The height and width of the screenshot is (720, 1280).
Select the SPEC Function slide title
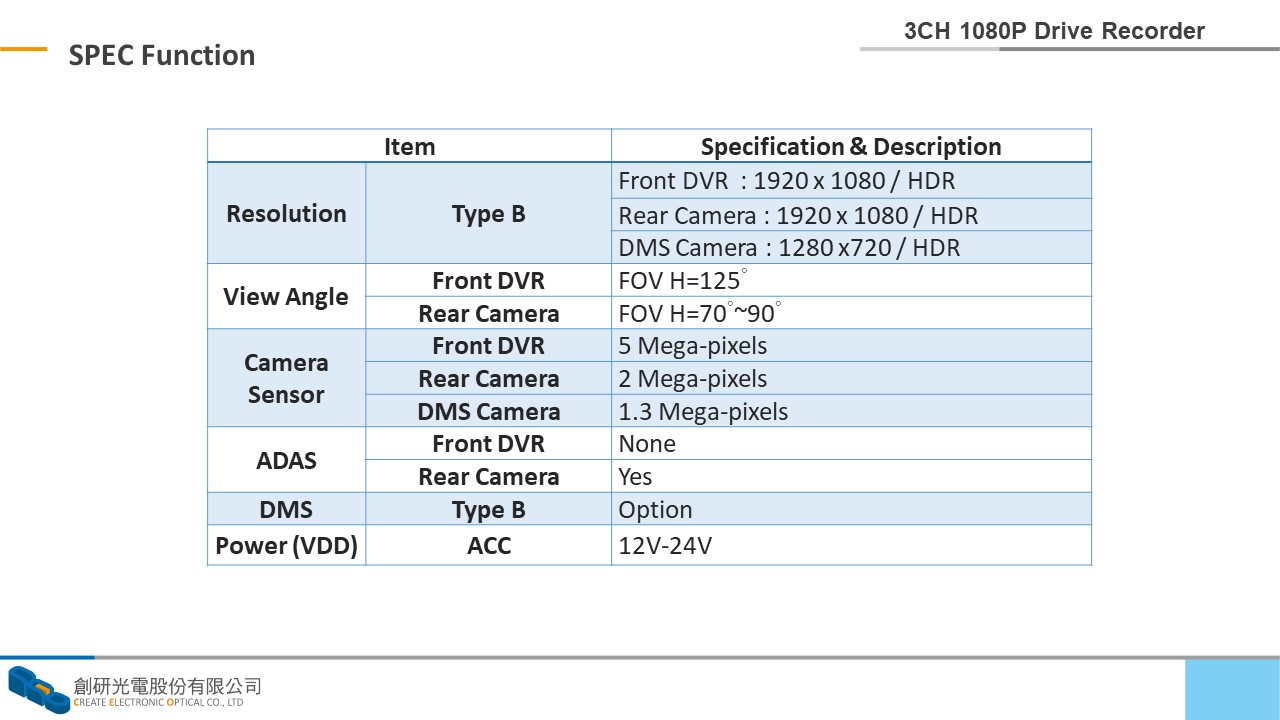click(x=162, y=55)
